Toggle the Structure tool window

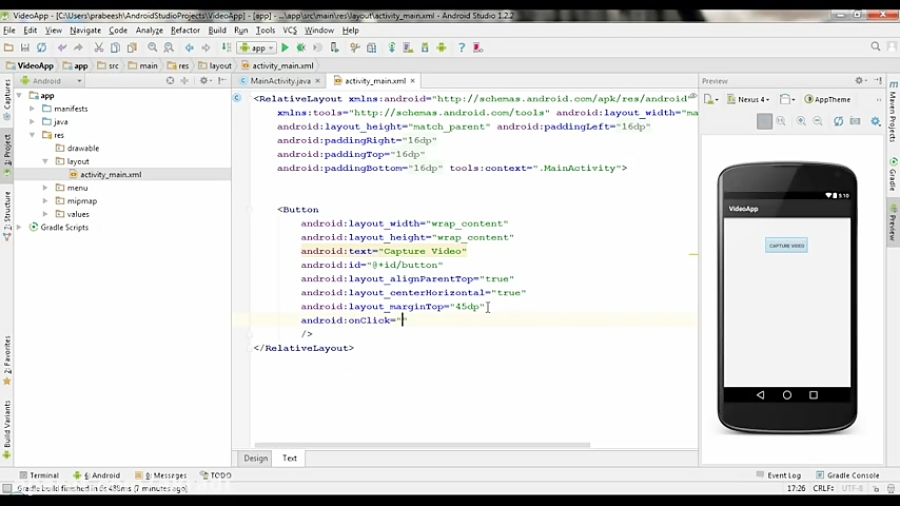[x=7, y=215]
